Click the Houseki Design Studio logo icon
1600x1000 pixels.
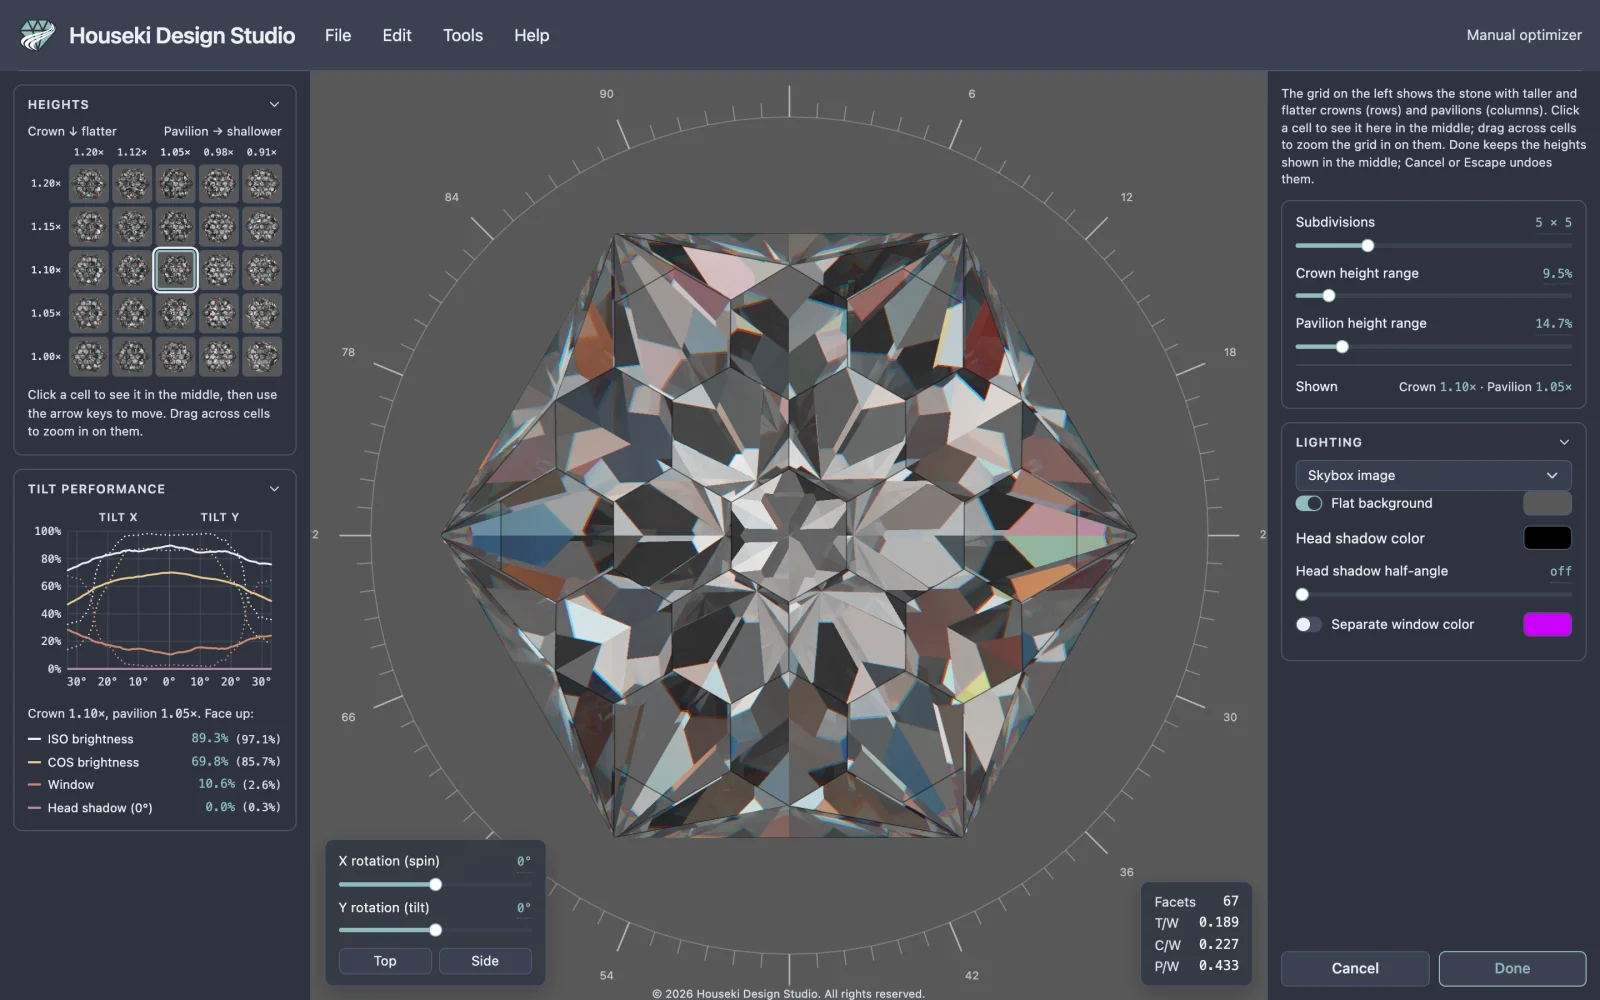tap(38, 35)
